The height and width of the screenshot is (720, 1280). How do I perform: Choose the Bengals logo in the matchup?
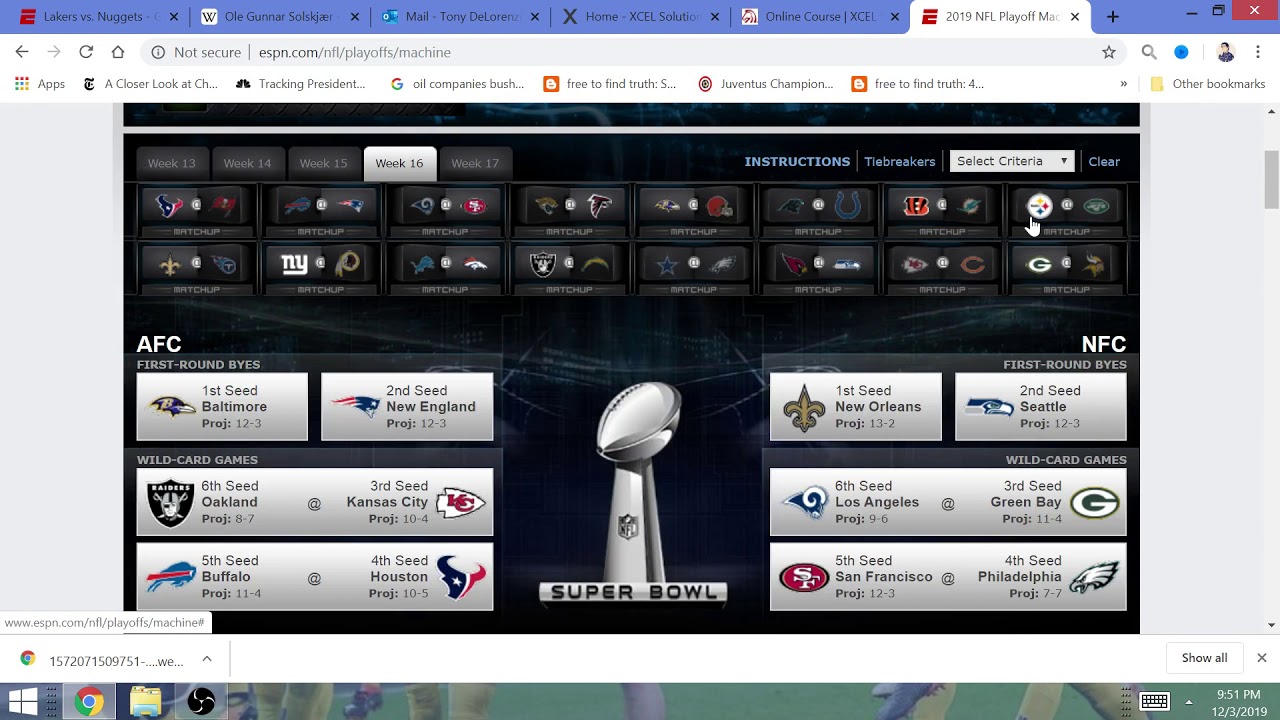point(916,206)
